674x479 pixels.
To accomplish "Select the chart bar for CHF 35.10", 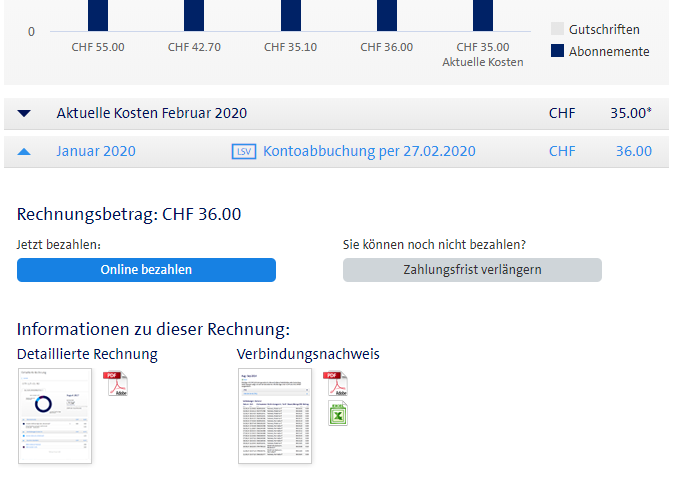I will point(291,15).
